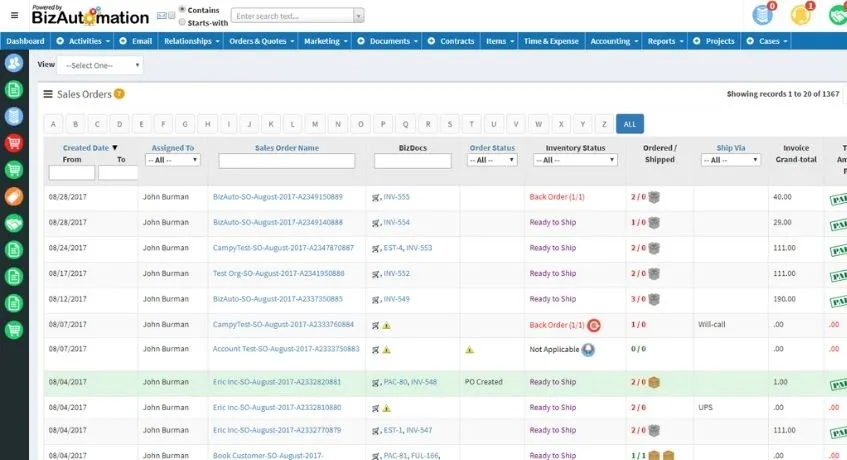Open the hamburger menu beside BizAutomation logo
The image size is (847, 460).
coord(15,15)
